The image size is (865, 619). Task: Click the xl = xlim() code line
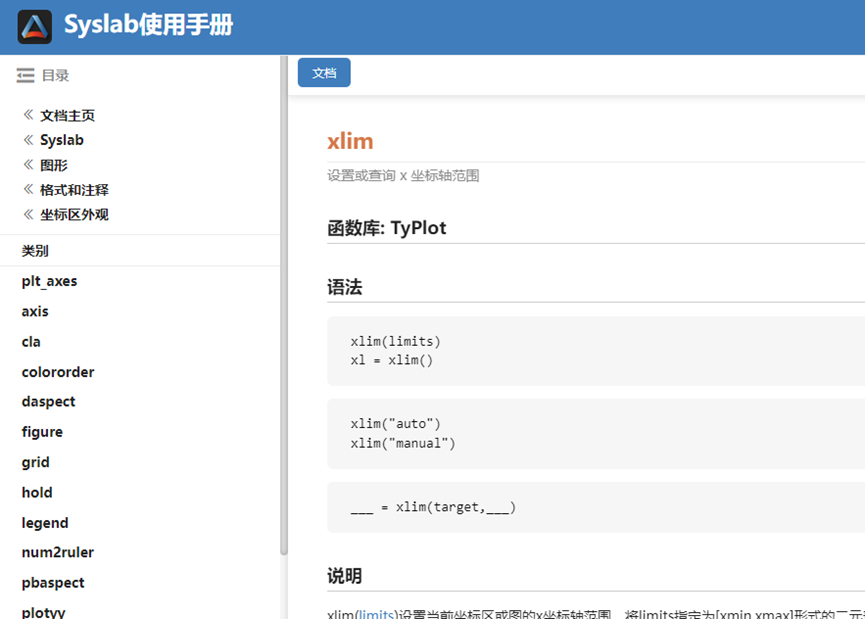[x=392, y=360]
